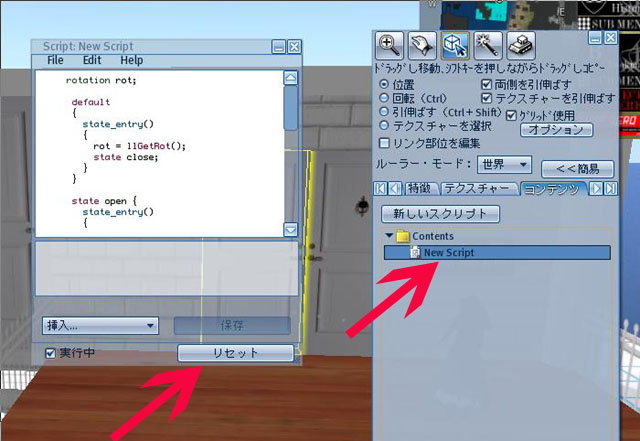Screen dimensions: 640x441
Task: Switch to the テクスチャー tab
Action: 478,188
